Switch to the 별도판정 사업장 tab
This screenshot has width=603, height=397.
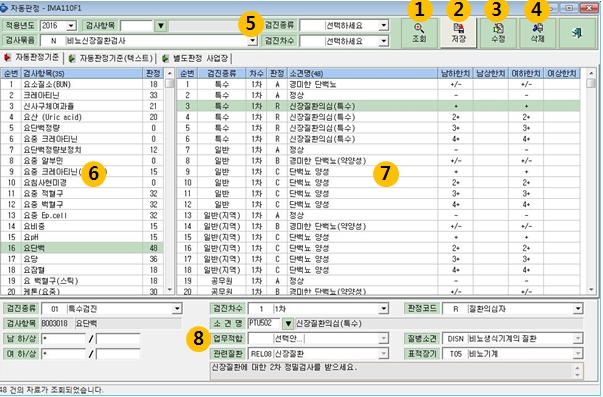tap(195, 58)
